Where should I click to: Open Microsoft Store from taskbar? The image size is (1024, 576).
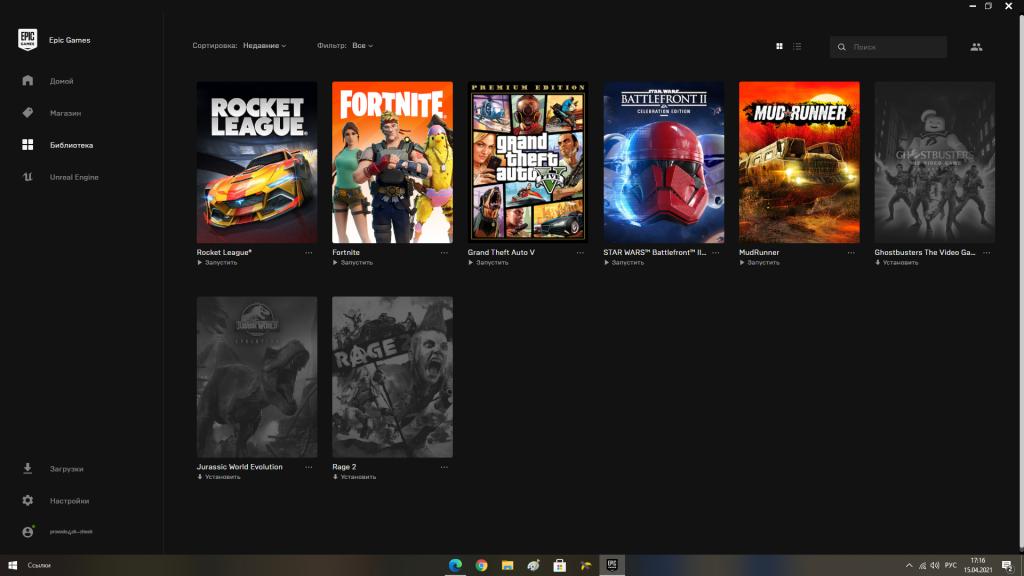tap(560, 565)
